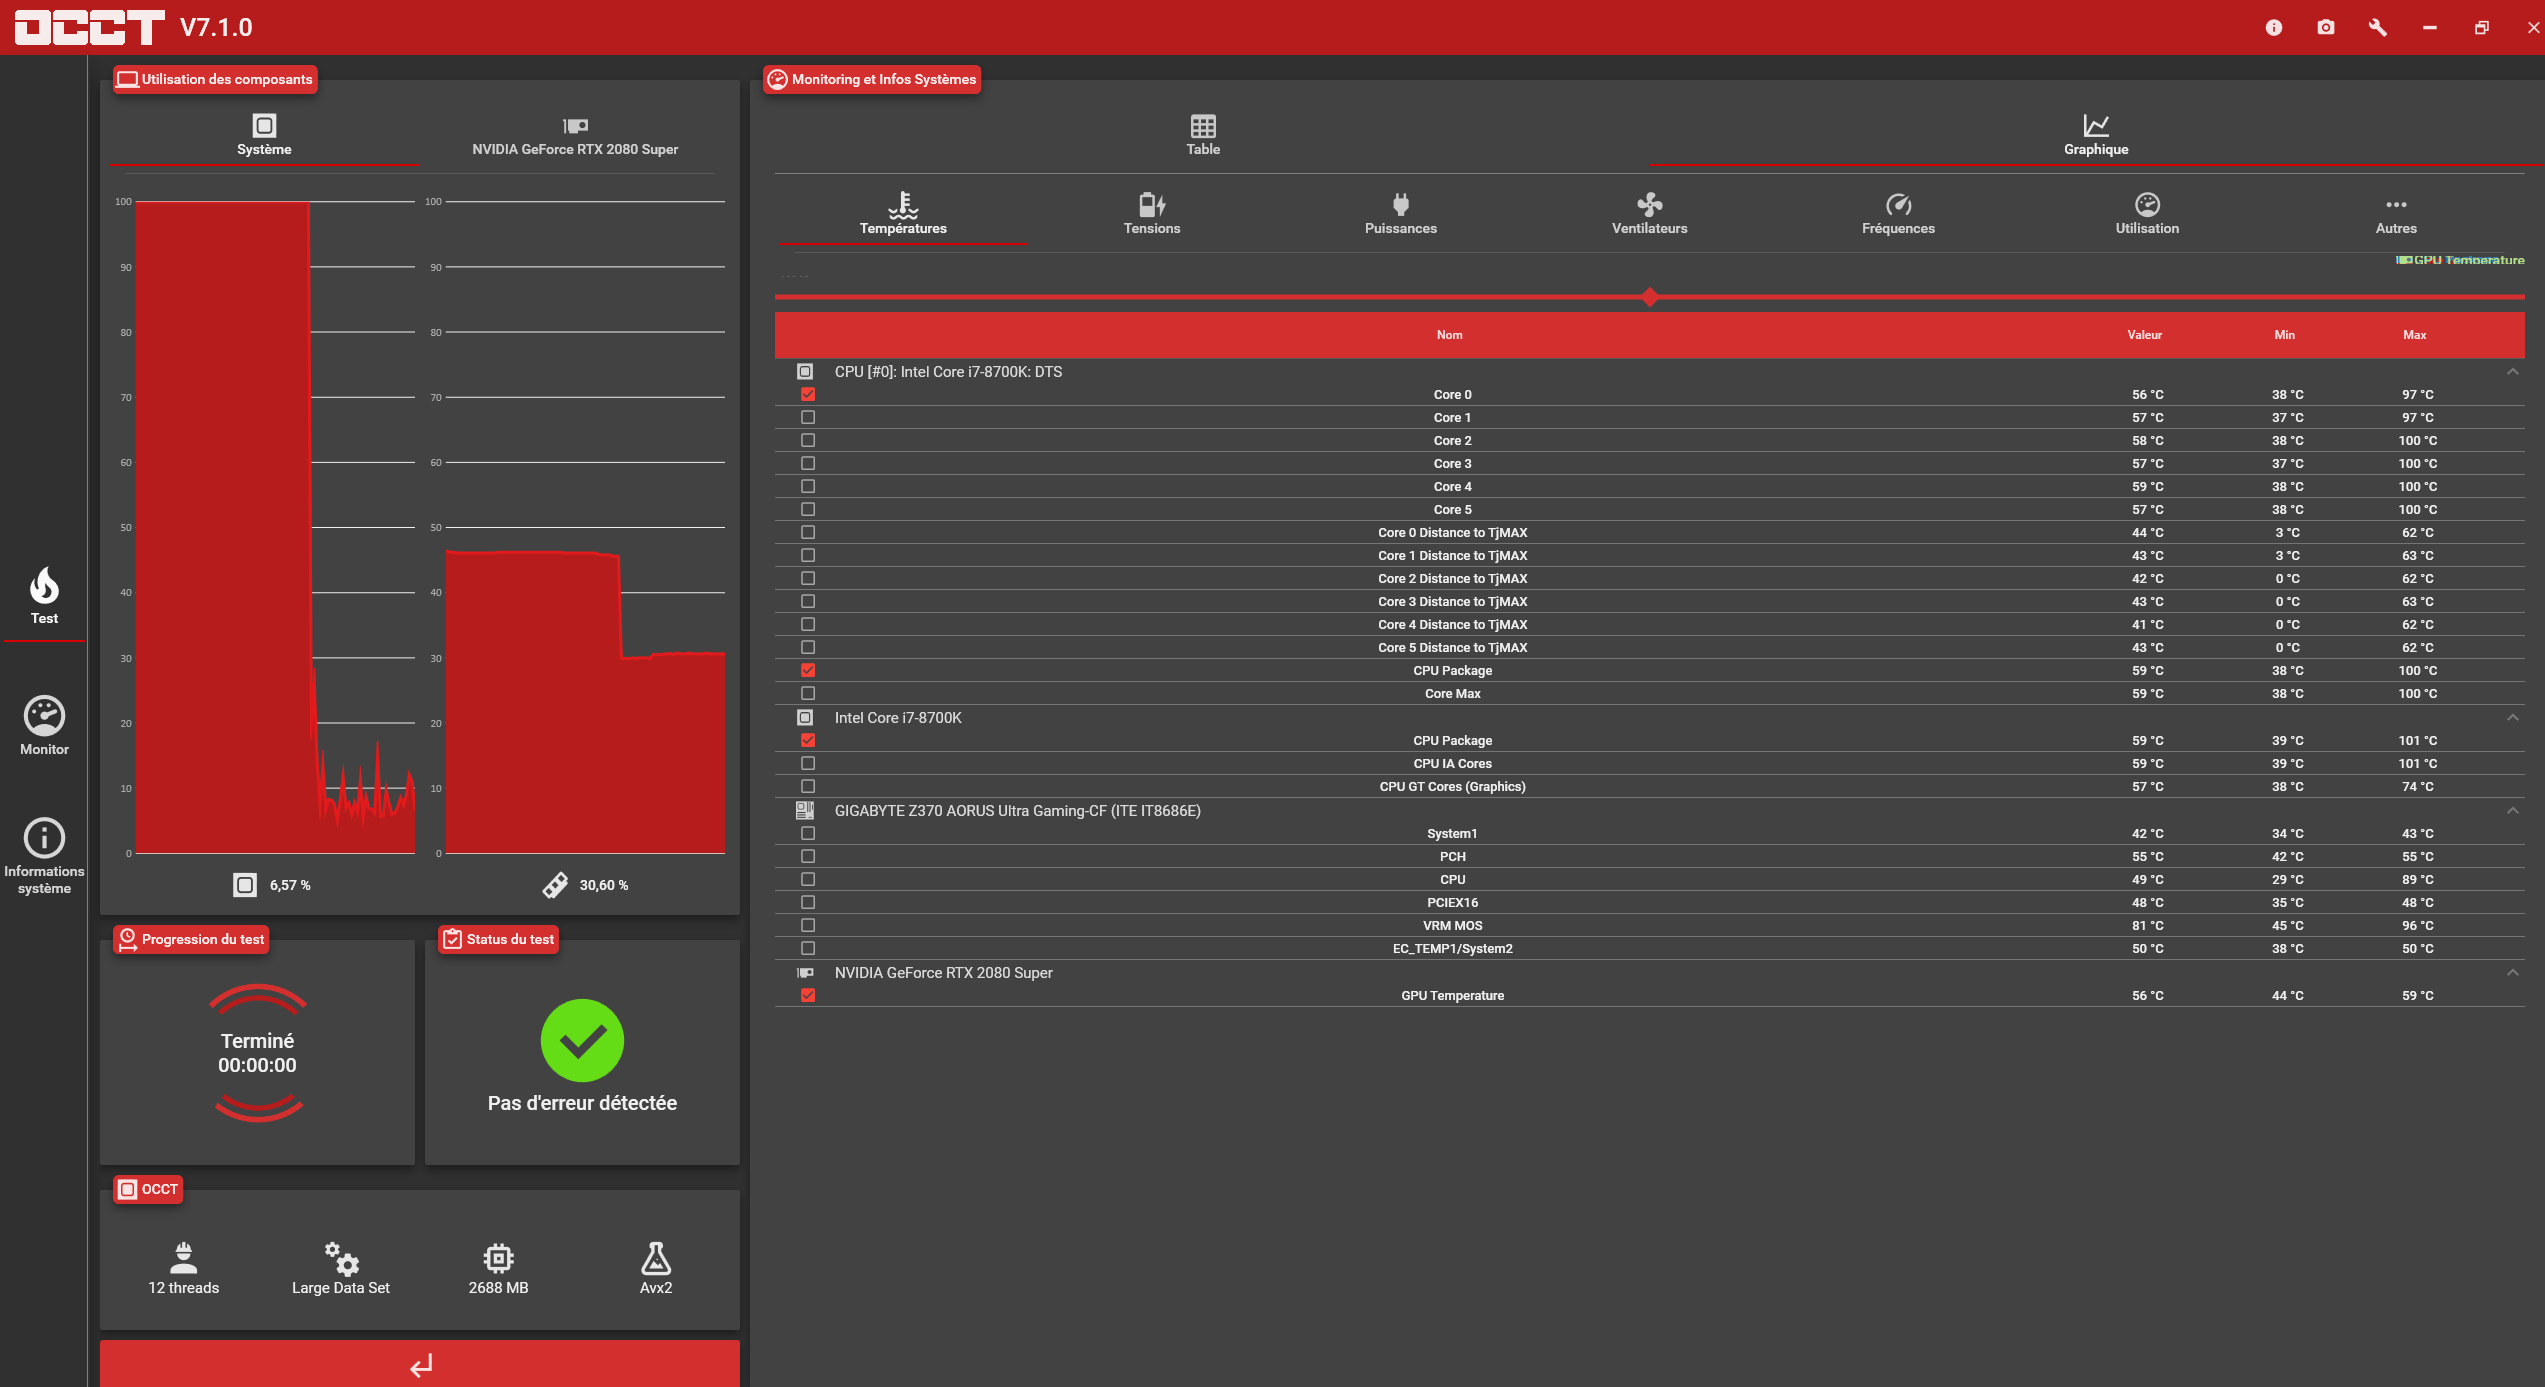Collapse the Intel Core i7-8700K group chevron
Image resolution: width=2545 pixels, height=1387 pixels.
(2512, 718)
